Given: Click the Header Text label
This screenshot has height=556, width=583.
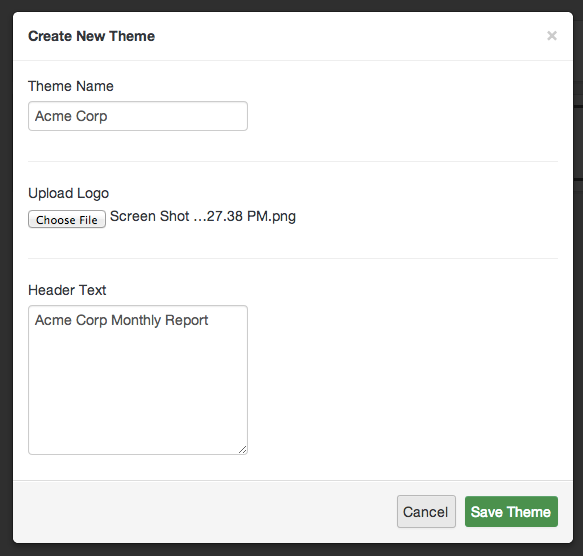Looking at the screenshot, I should (x=67, y=290).
